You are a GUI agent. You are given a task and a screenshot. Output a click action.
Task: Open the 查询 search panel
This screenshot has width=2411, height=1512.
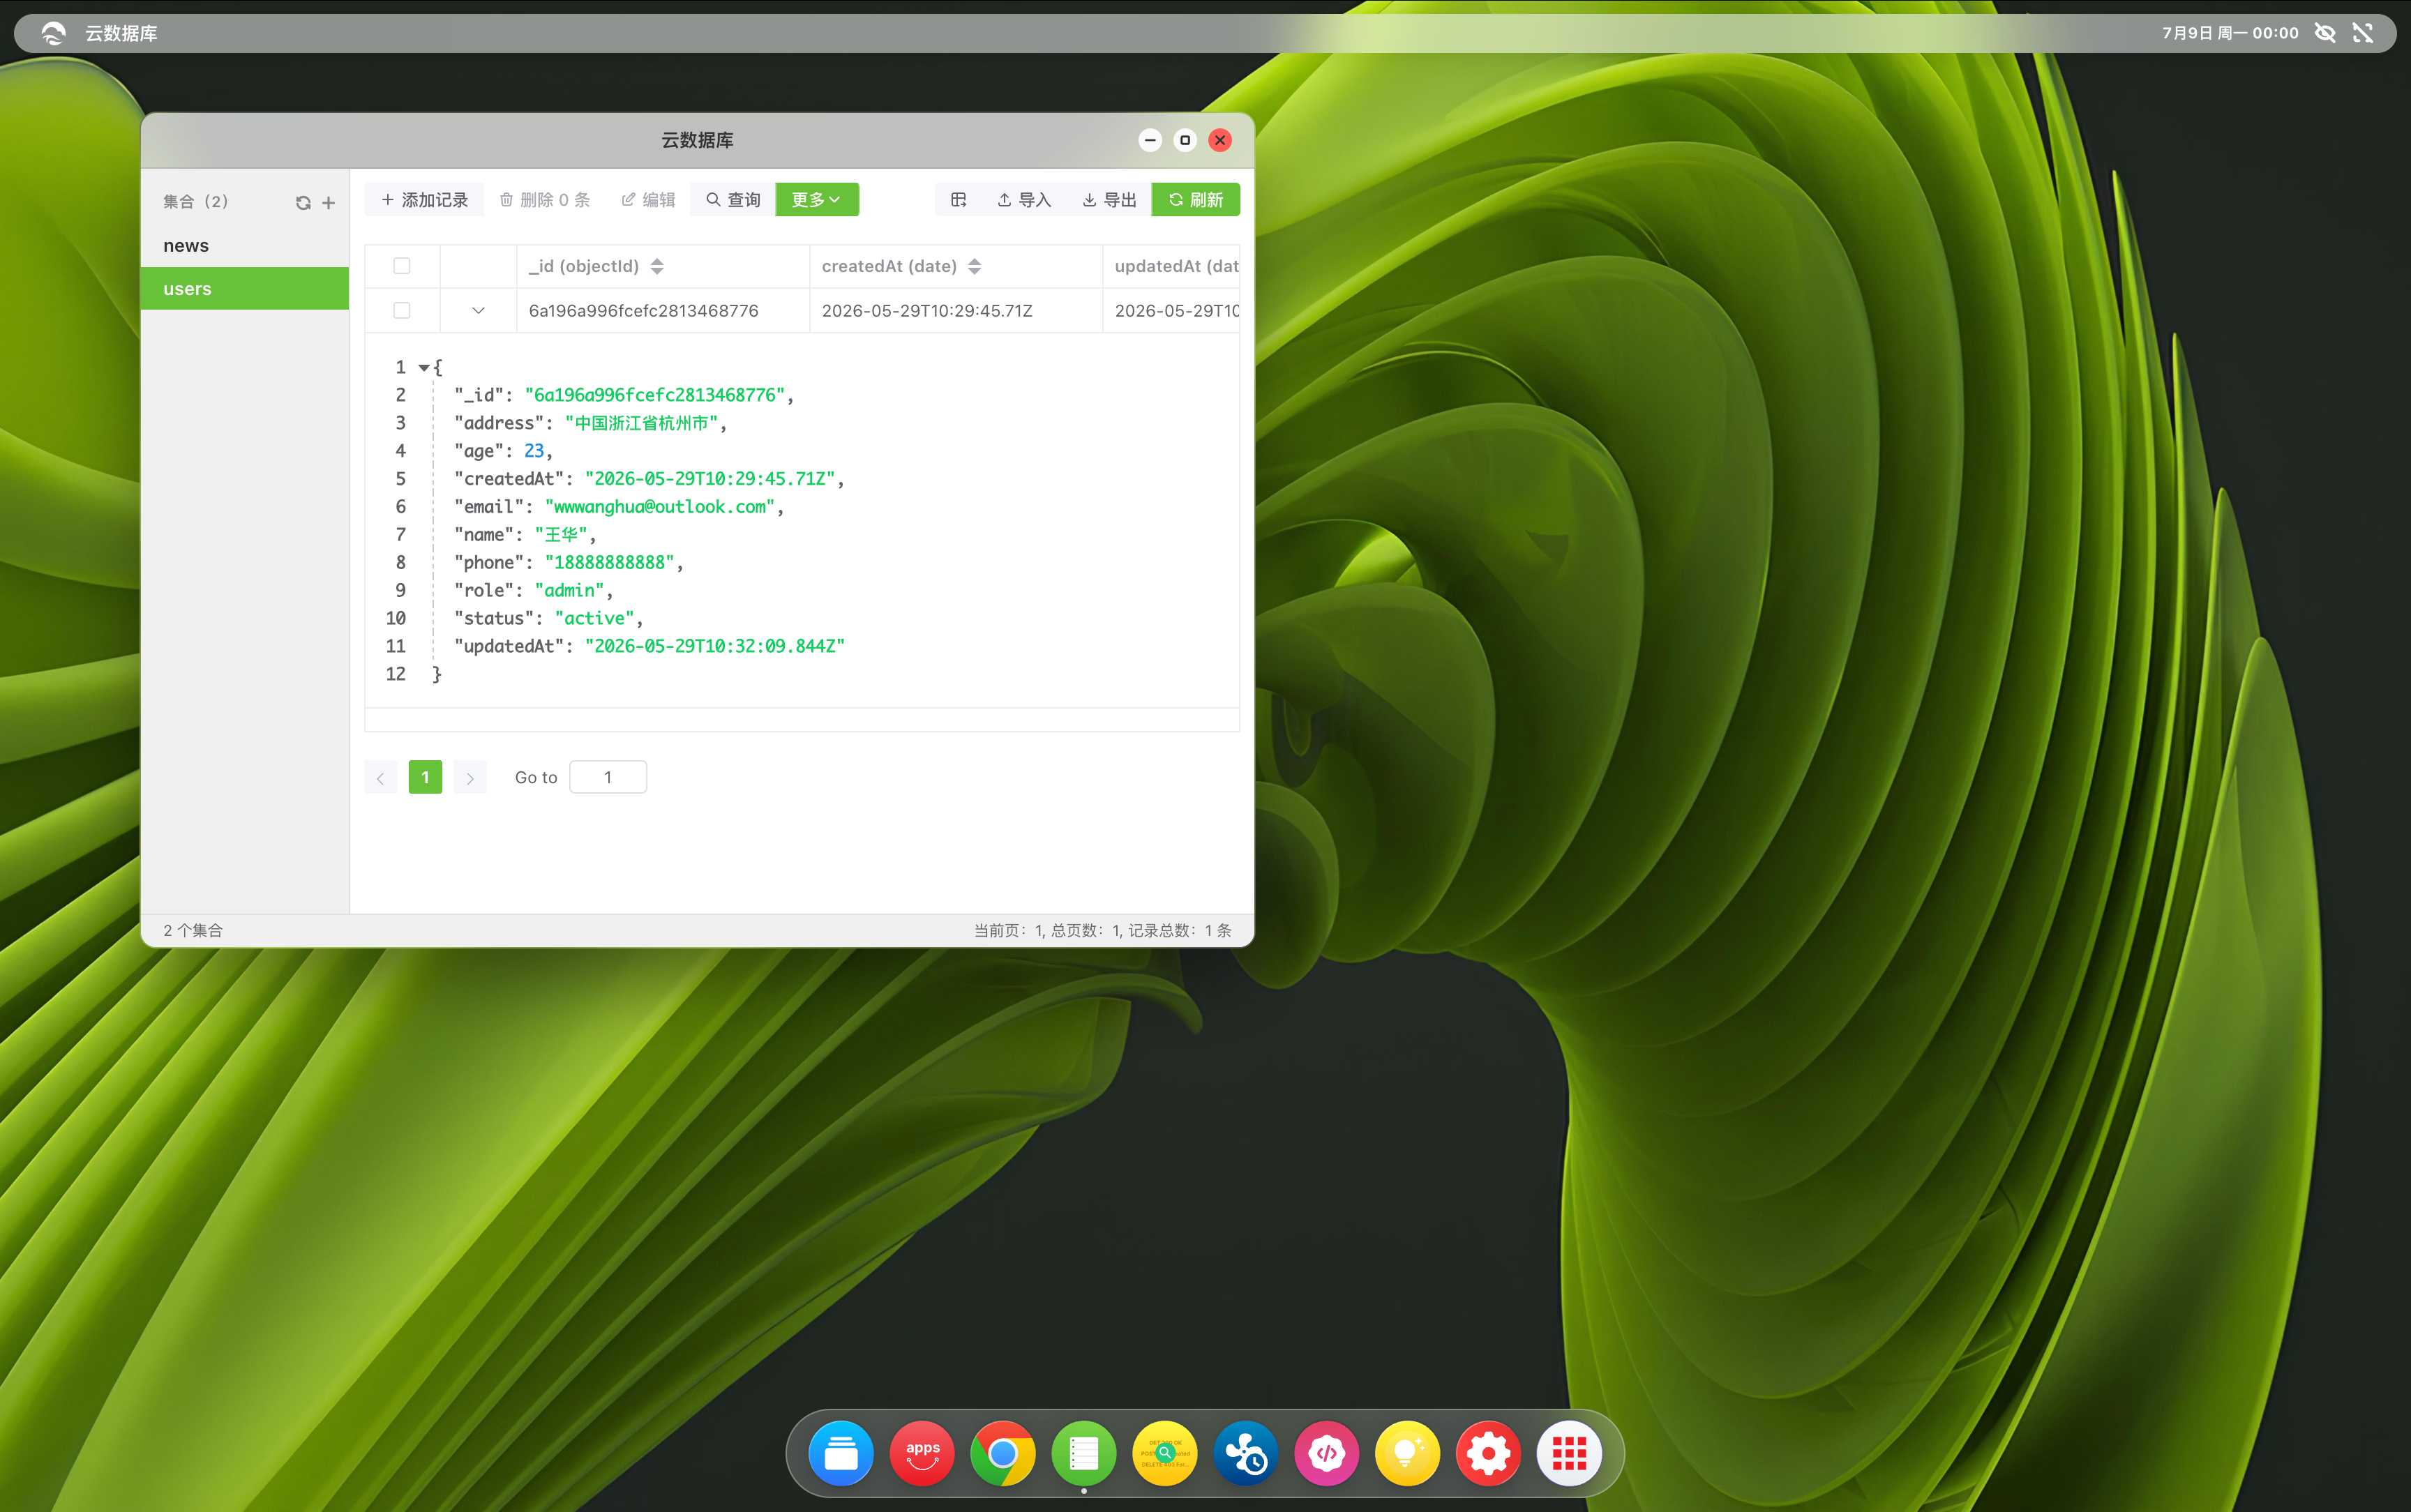[x=733, y=200]
